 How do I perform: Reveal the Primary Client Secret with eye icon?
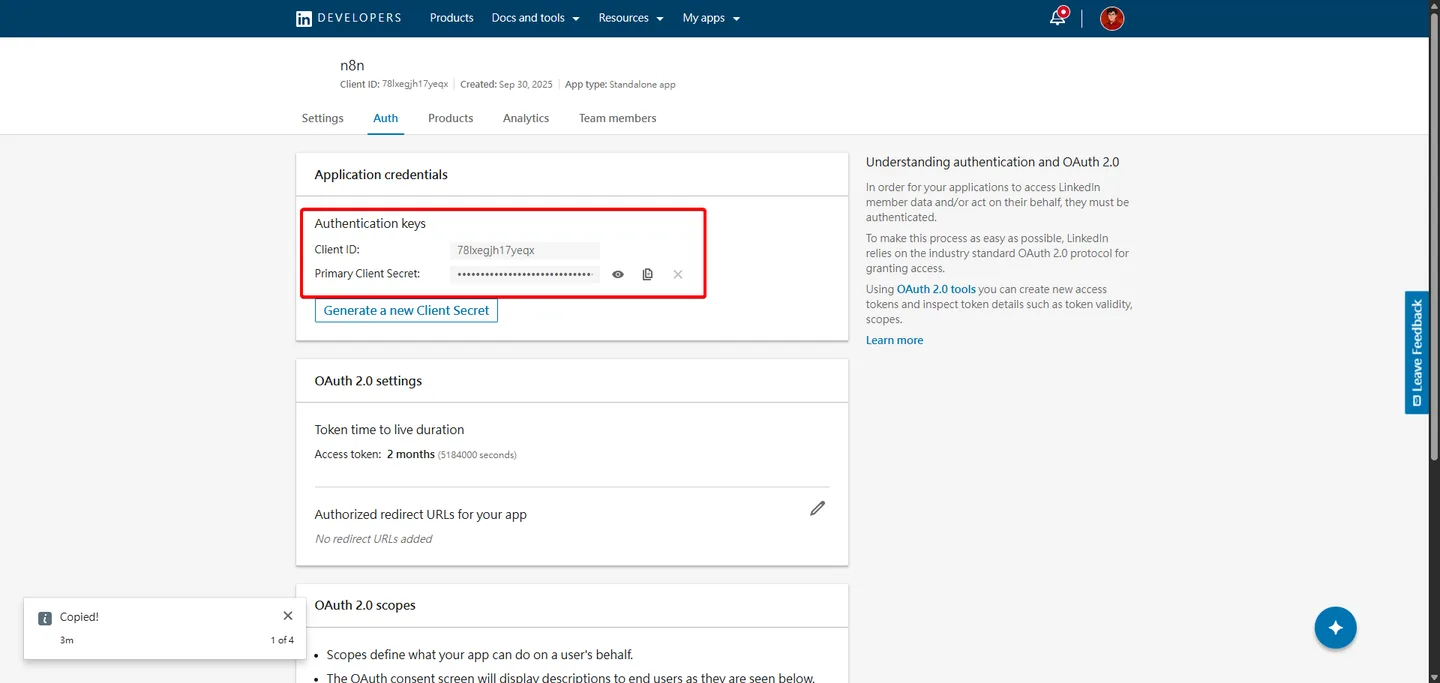point(618,274)
